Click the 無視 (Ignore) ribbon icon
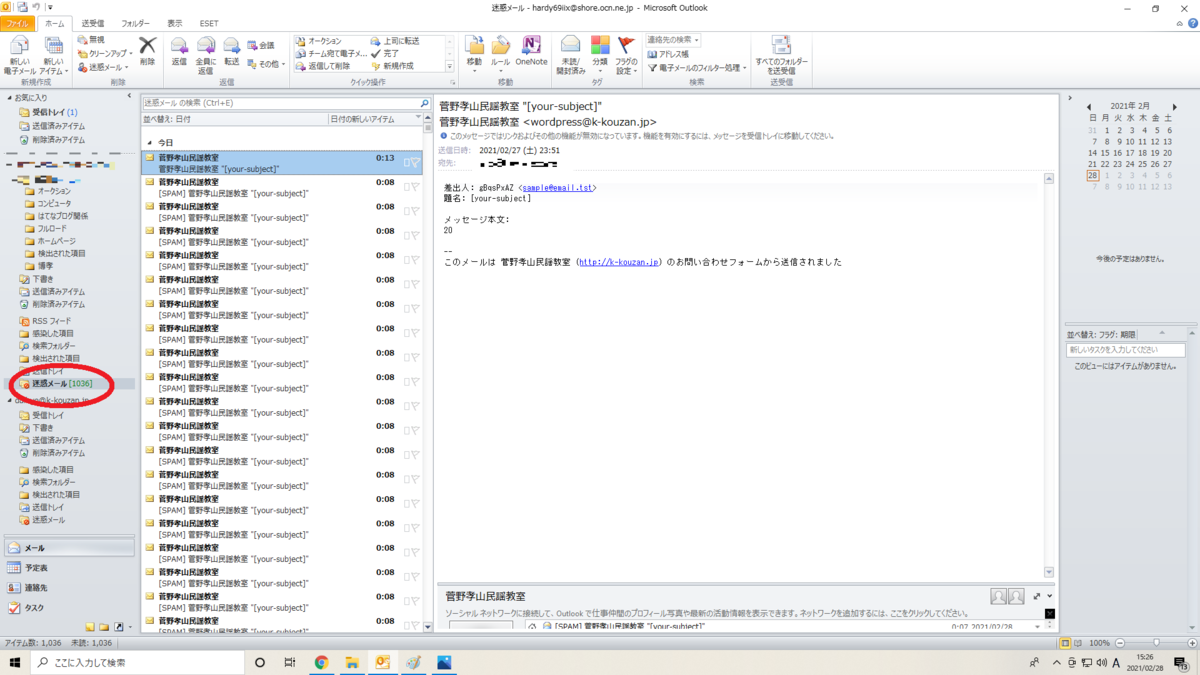This screenshot has height=675, width=1200. 91,40
